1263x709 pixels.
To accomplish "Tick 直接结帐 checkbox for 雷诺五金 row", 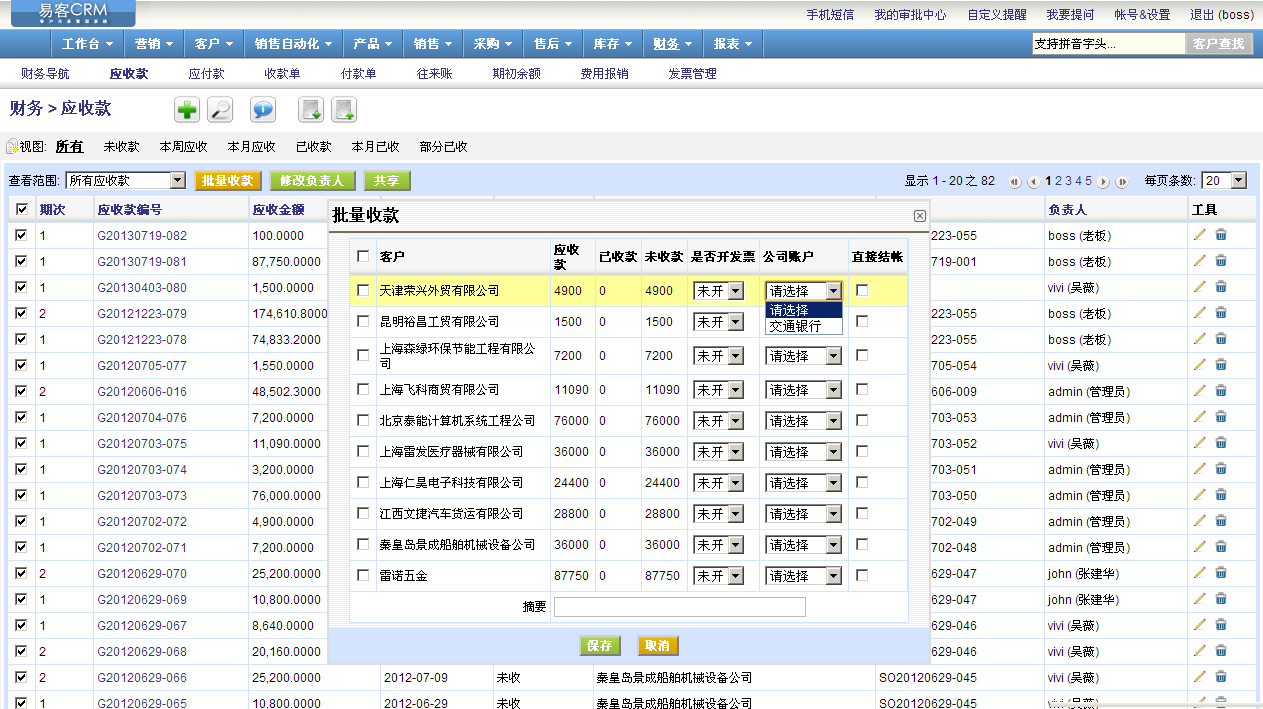I will (862, 576).
